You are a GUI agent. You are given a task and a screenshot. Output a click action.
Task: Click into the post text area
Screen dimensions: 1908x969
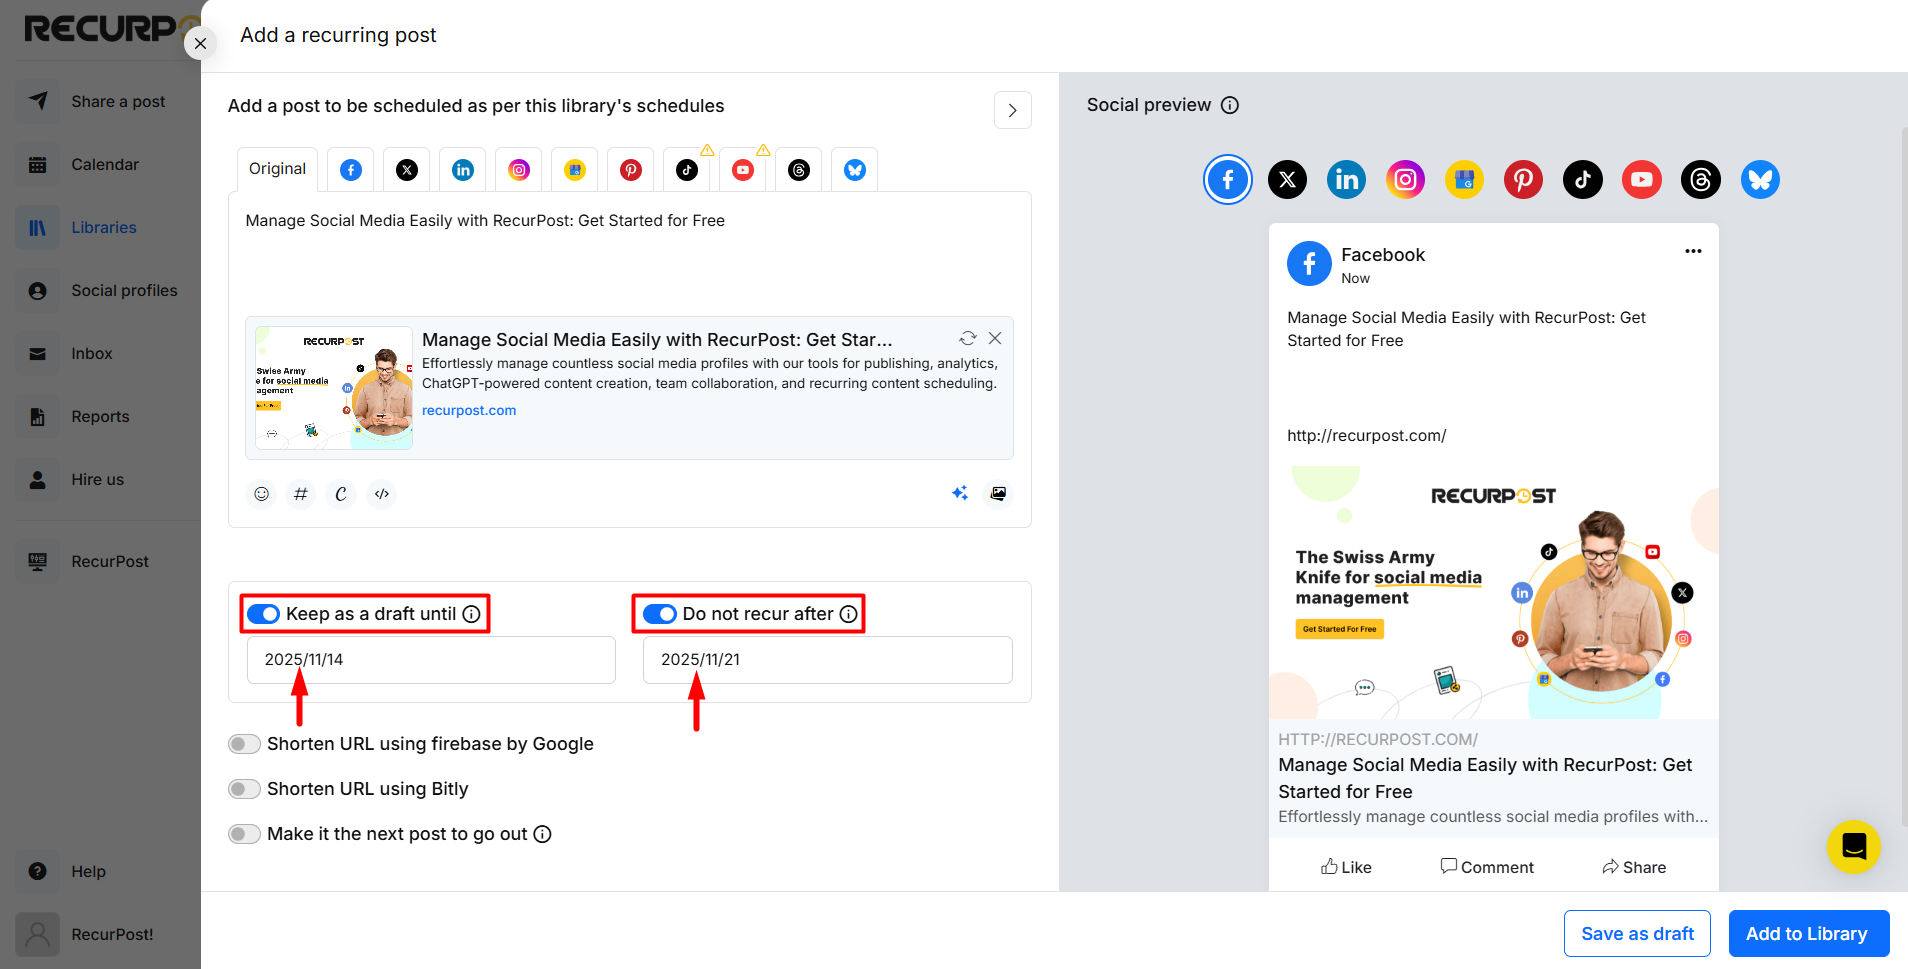[630, 252]
